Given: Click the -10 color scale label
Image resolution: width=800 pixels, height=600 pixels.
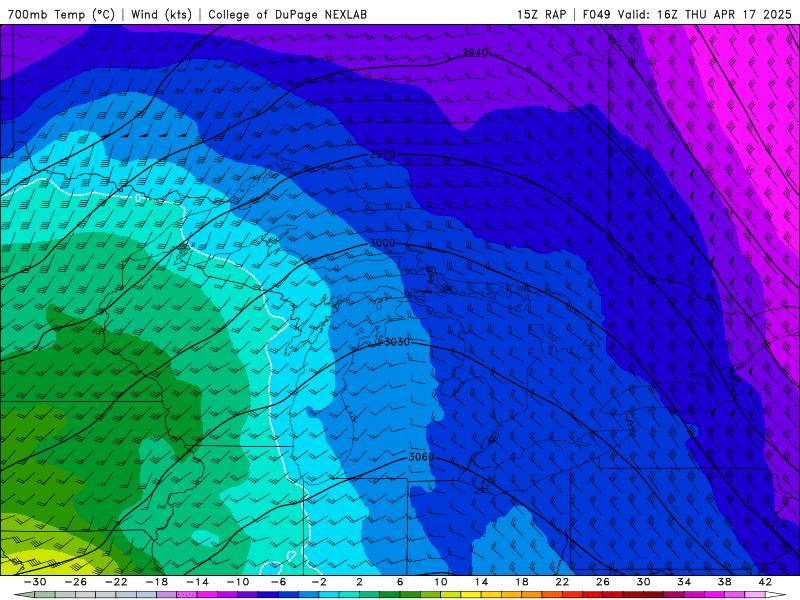Looking at the screenshot, I should pyautogui.click(x=238, y=582).
